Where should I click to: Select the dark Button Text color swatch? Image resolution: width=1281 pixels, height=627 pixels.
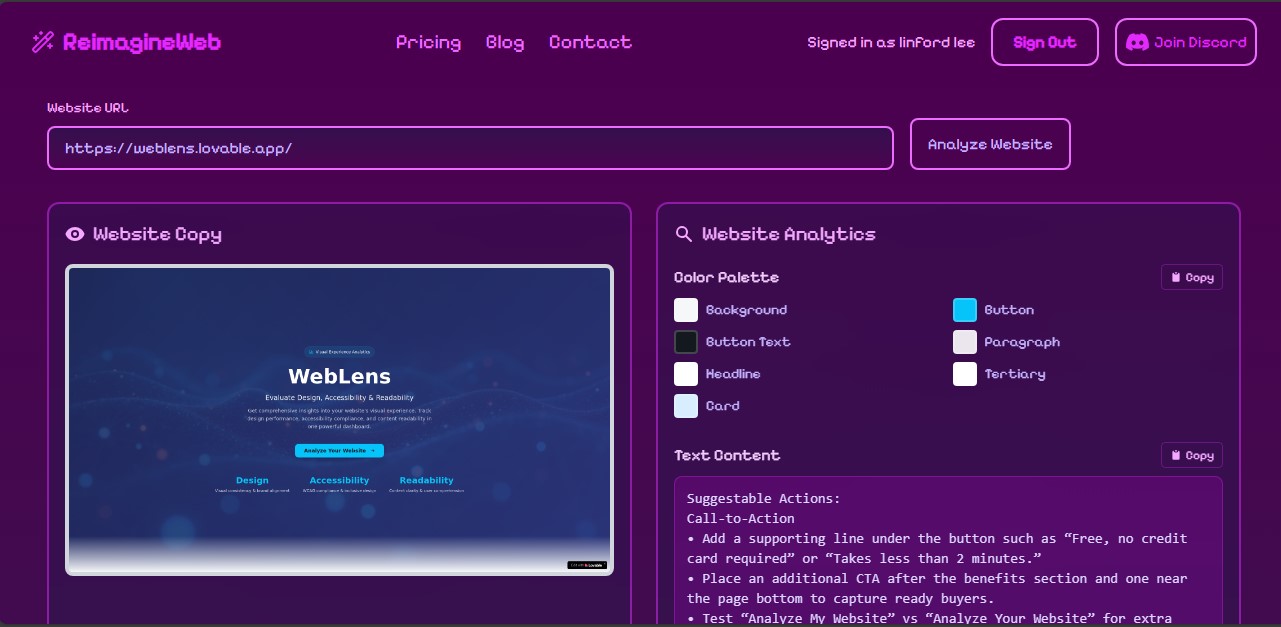[686, 342]
